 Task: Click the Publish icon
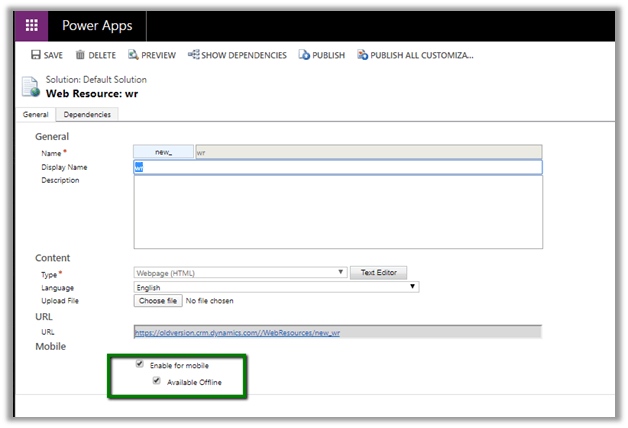click(x=303, y=55)
